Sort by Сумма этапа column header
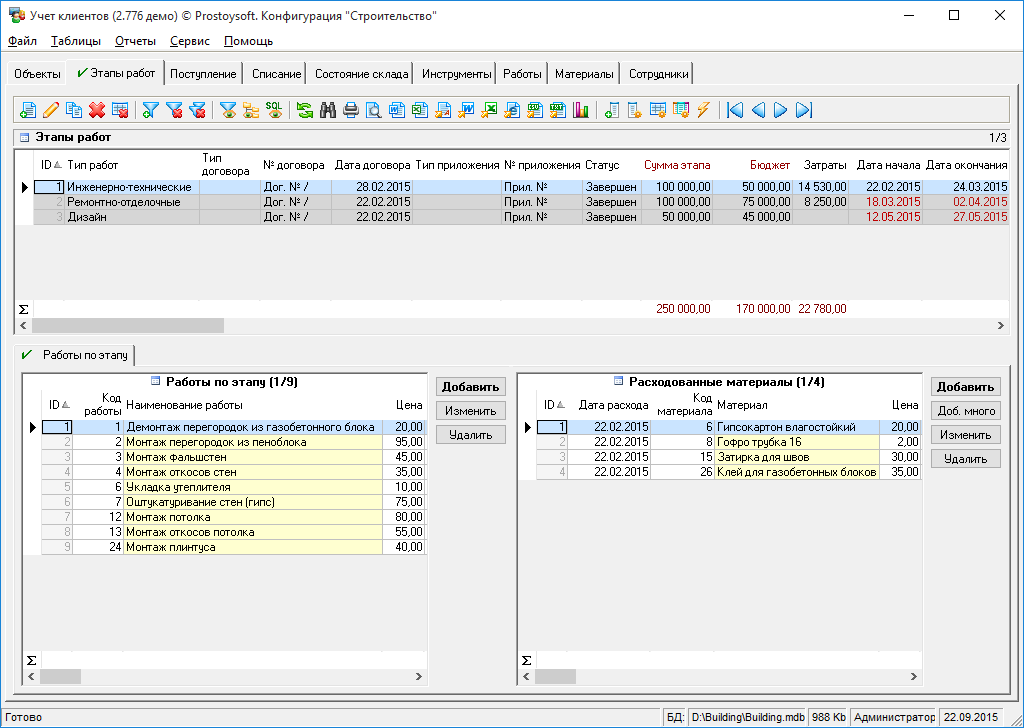 677,165
